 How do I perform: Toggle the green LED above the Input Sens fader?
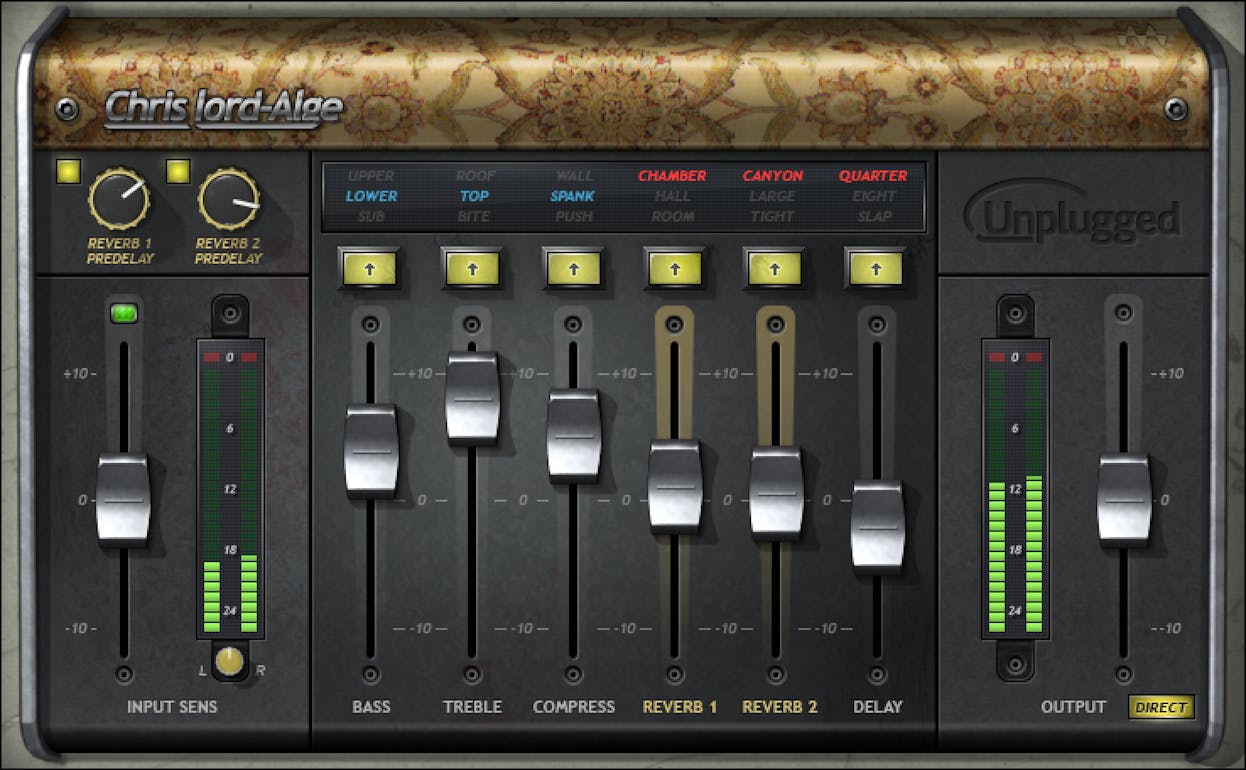[123, 313]
